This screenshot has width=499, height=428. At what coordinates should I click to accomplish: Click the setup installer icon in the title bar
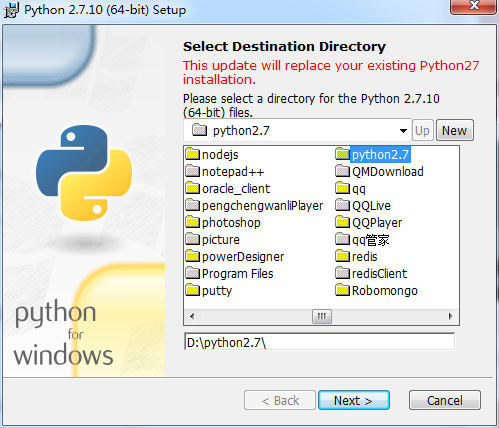[11, 10]
